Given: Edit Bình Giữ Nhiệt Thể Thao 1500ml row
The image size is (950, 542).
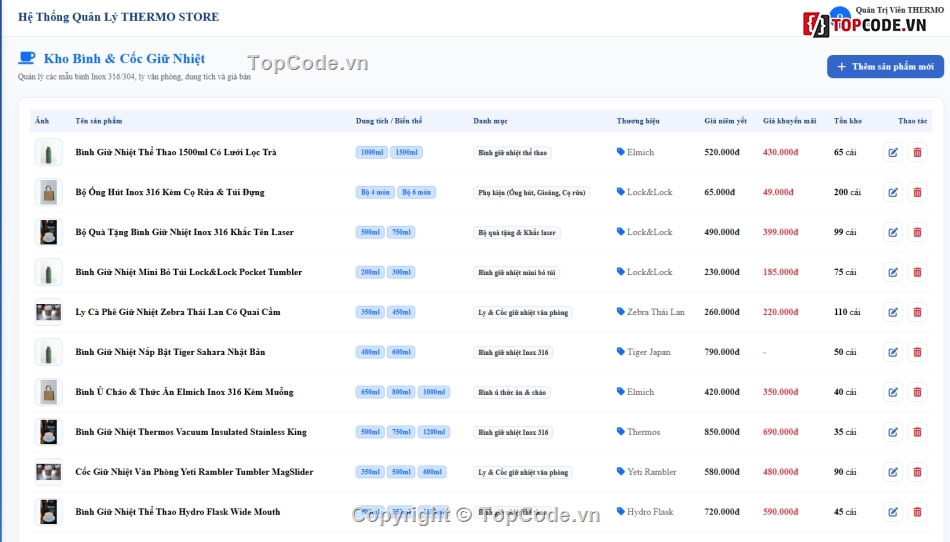Looking at the screenshot, I should pos(893,153).
